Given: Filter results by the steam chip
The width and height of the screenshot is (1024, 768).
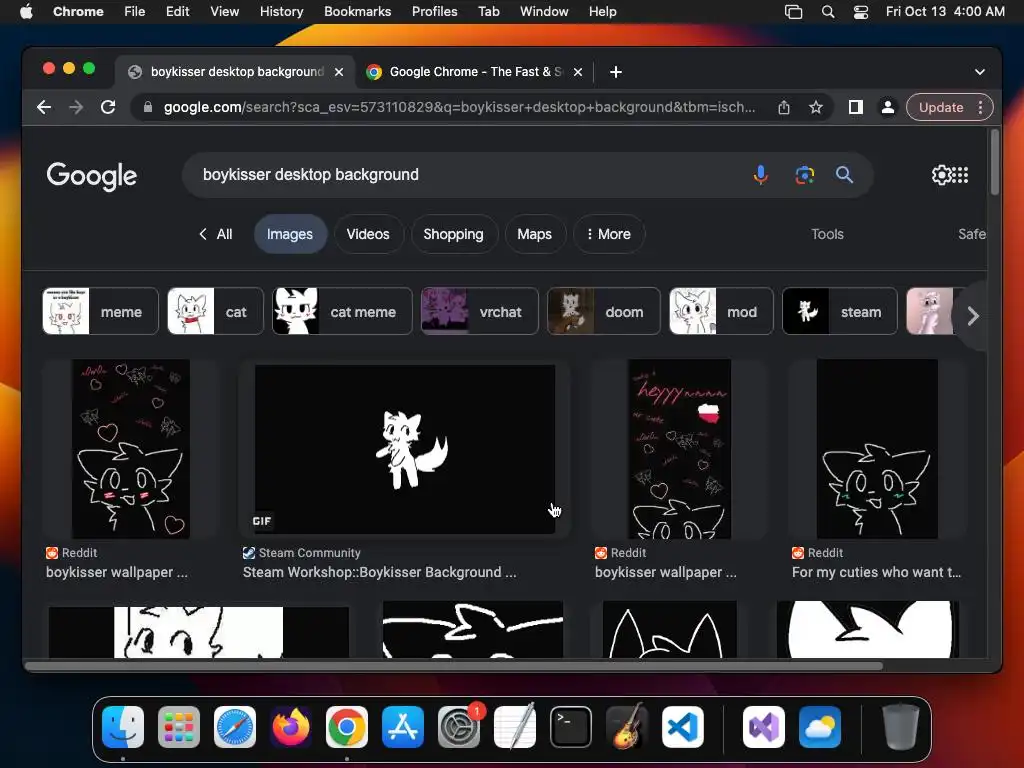Looking at the screenshot, I should click(x=840, y=312).
